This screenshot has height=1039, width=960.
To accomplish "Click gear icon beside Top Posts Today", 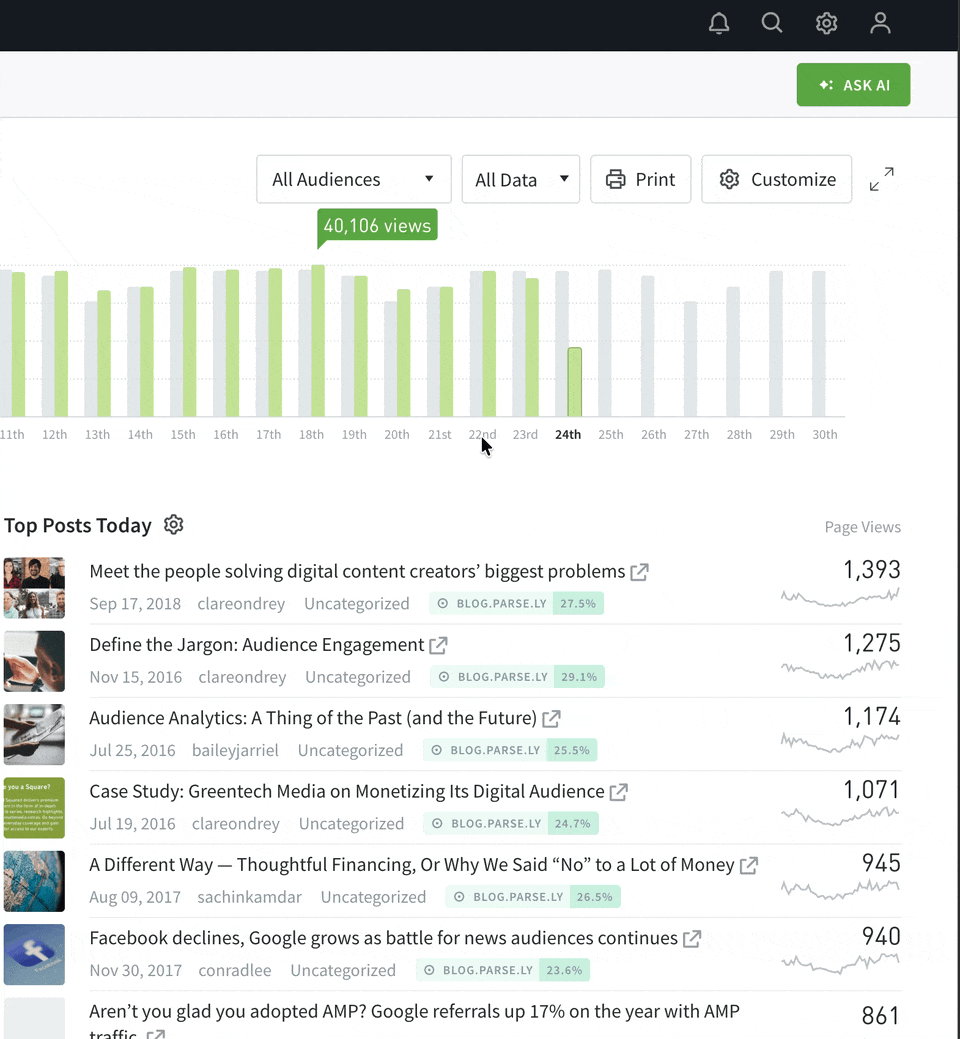I will point(174,525).
